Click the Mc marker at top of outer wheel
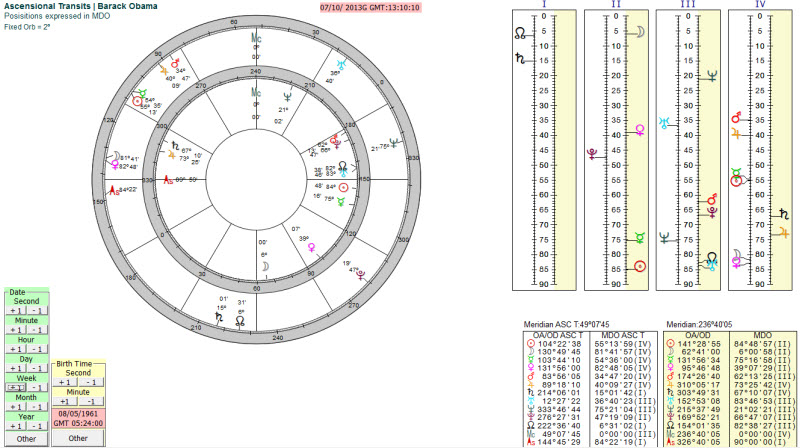 click(x=255, y=36)
